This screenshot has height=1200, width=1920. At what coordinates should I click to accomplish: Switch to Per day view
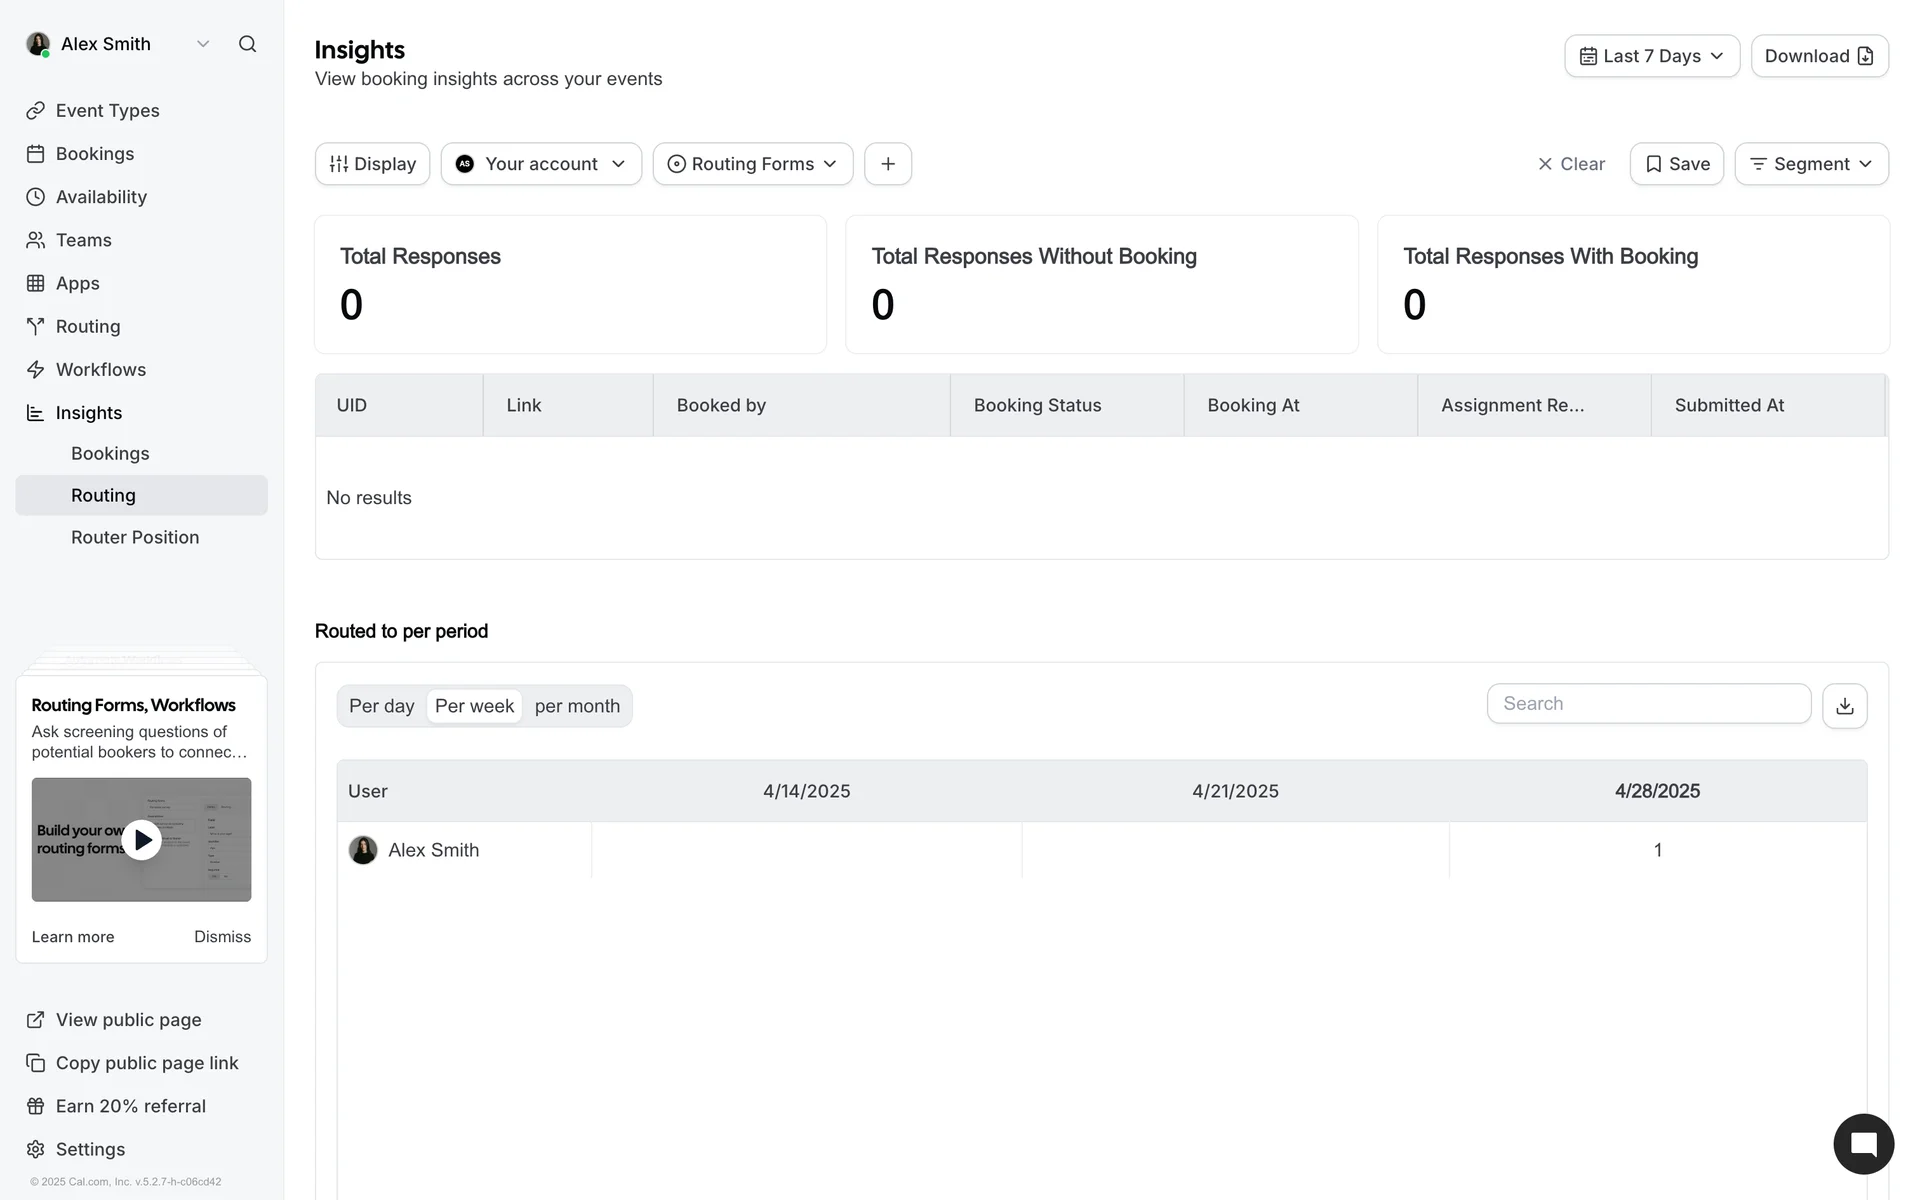(x=381, y=706)
